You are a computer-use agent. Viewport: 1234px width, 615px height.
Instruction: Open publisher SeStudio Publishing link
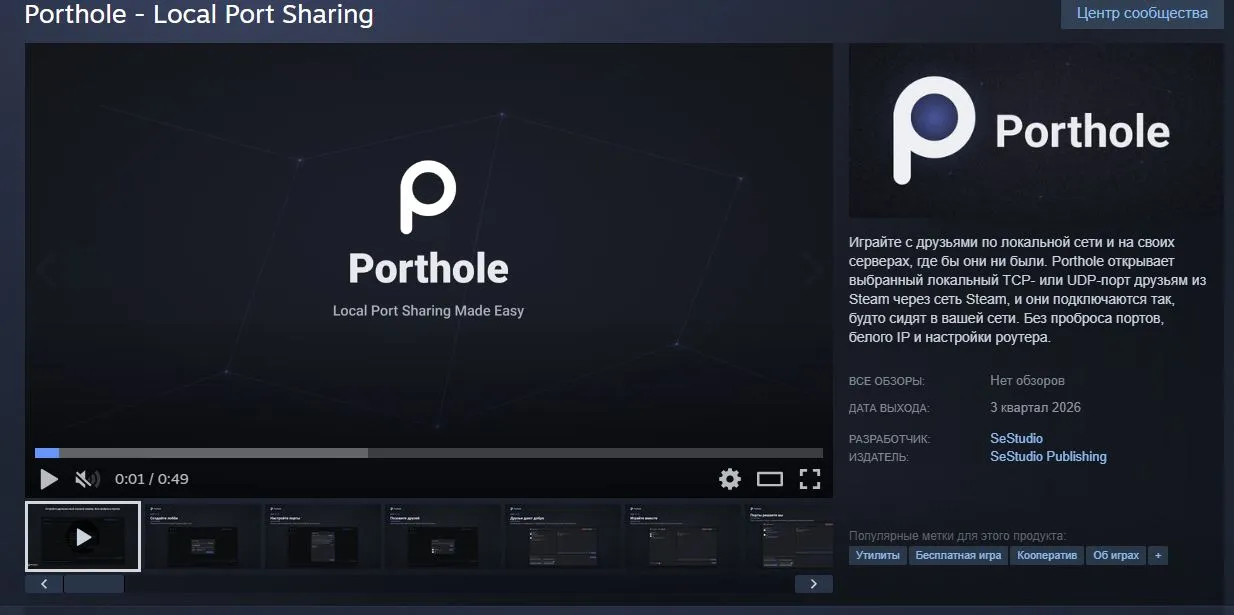pyautogui.click(x=1048, y=456)
